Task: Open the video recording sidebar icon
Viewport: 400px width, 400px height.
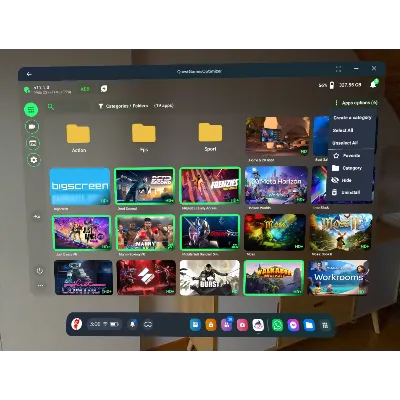Action: point(32,127)
